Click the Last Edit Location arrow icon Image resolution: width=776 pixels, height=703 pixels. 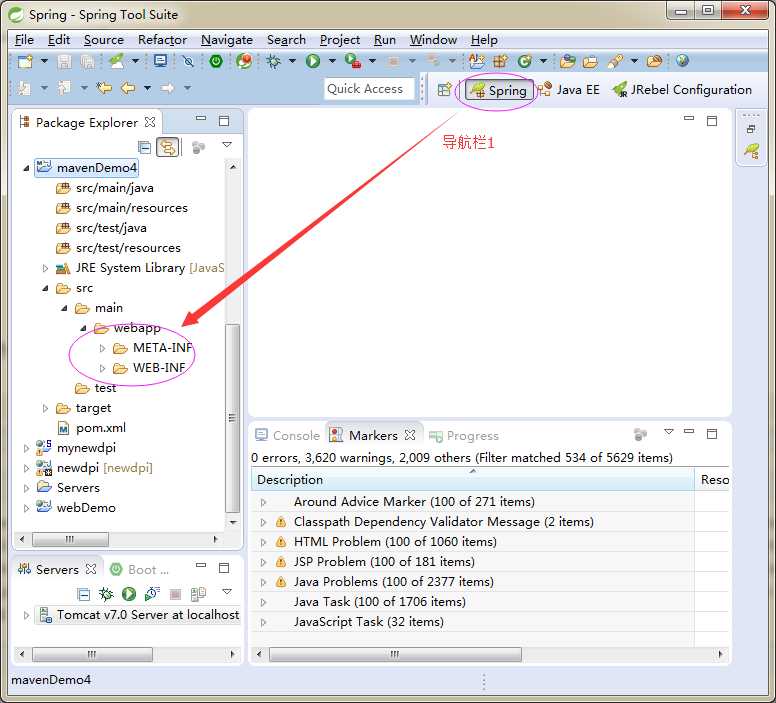point(104,88)
